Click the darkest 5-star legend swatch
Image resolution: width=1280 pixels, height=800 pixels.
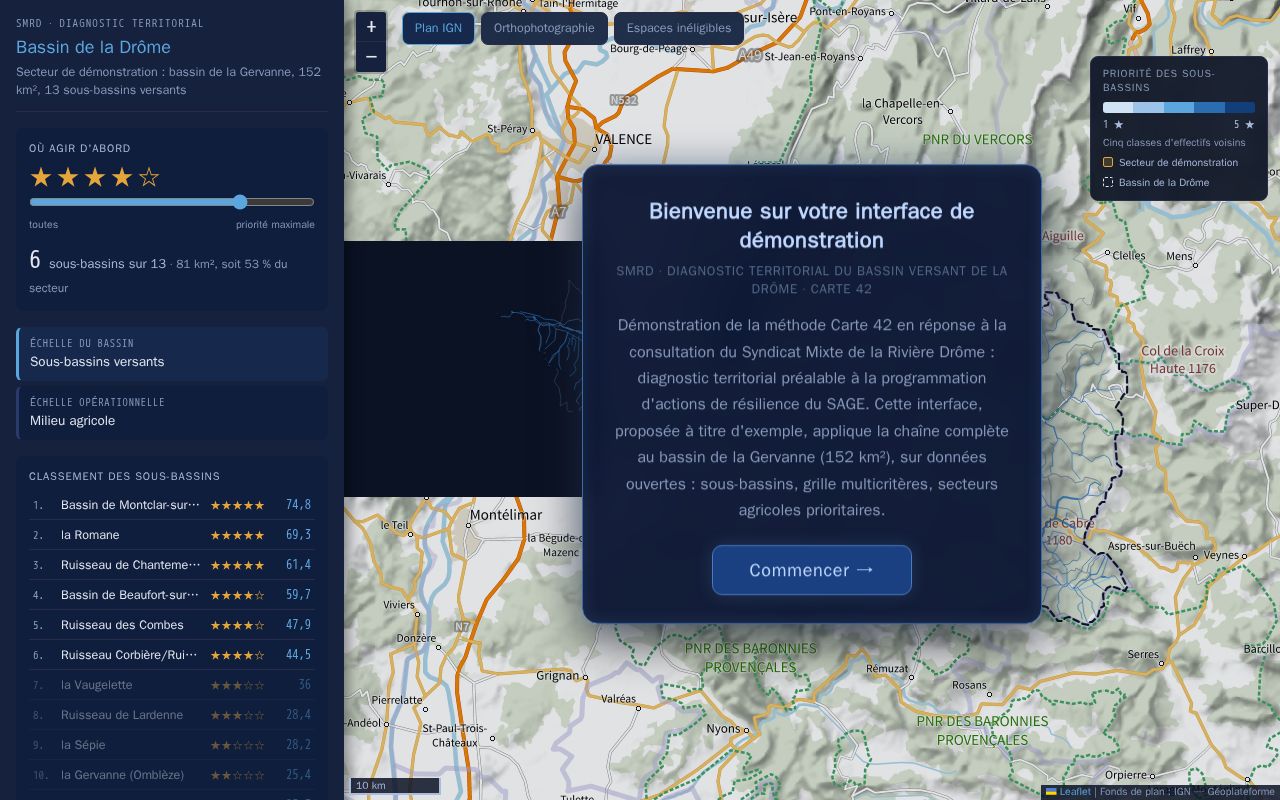coord(1240,107)
